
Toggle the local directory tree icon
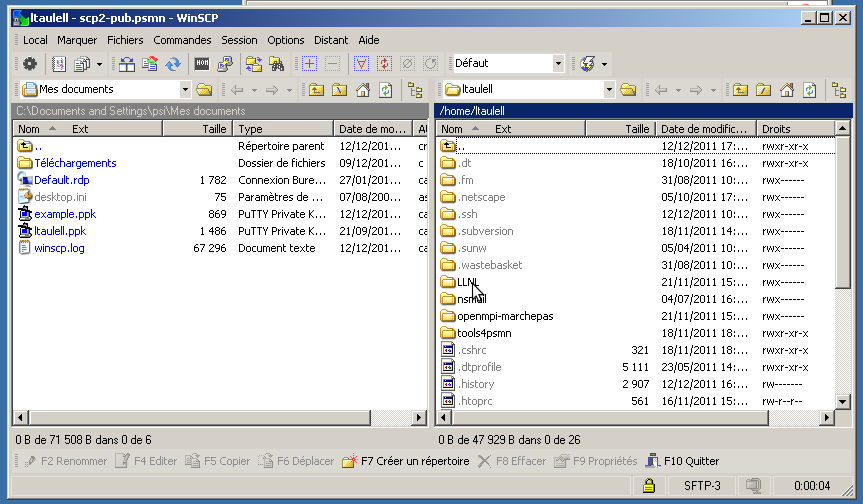[x=415, y=90]
